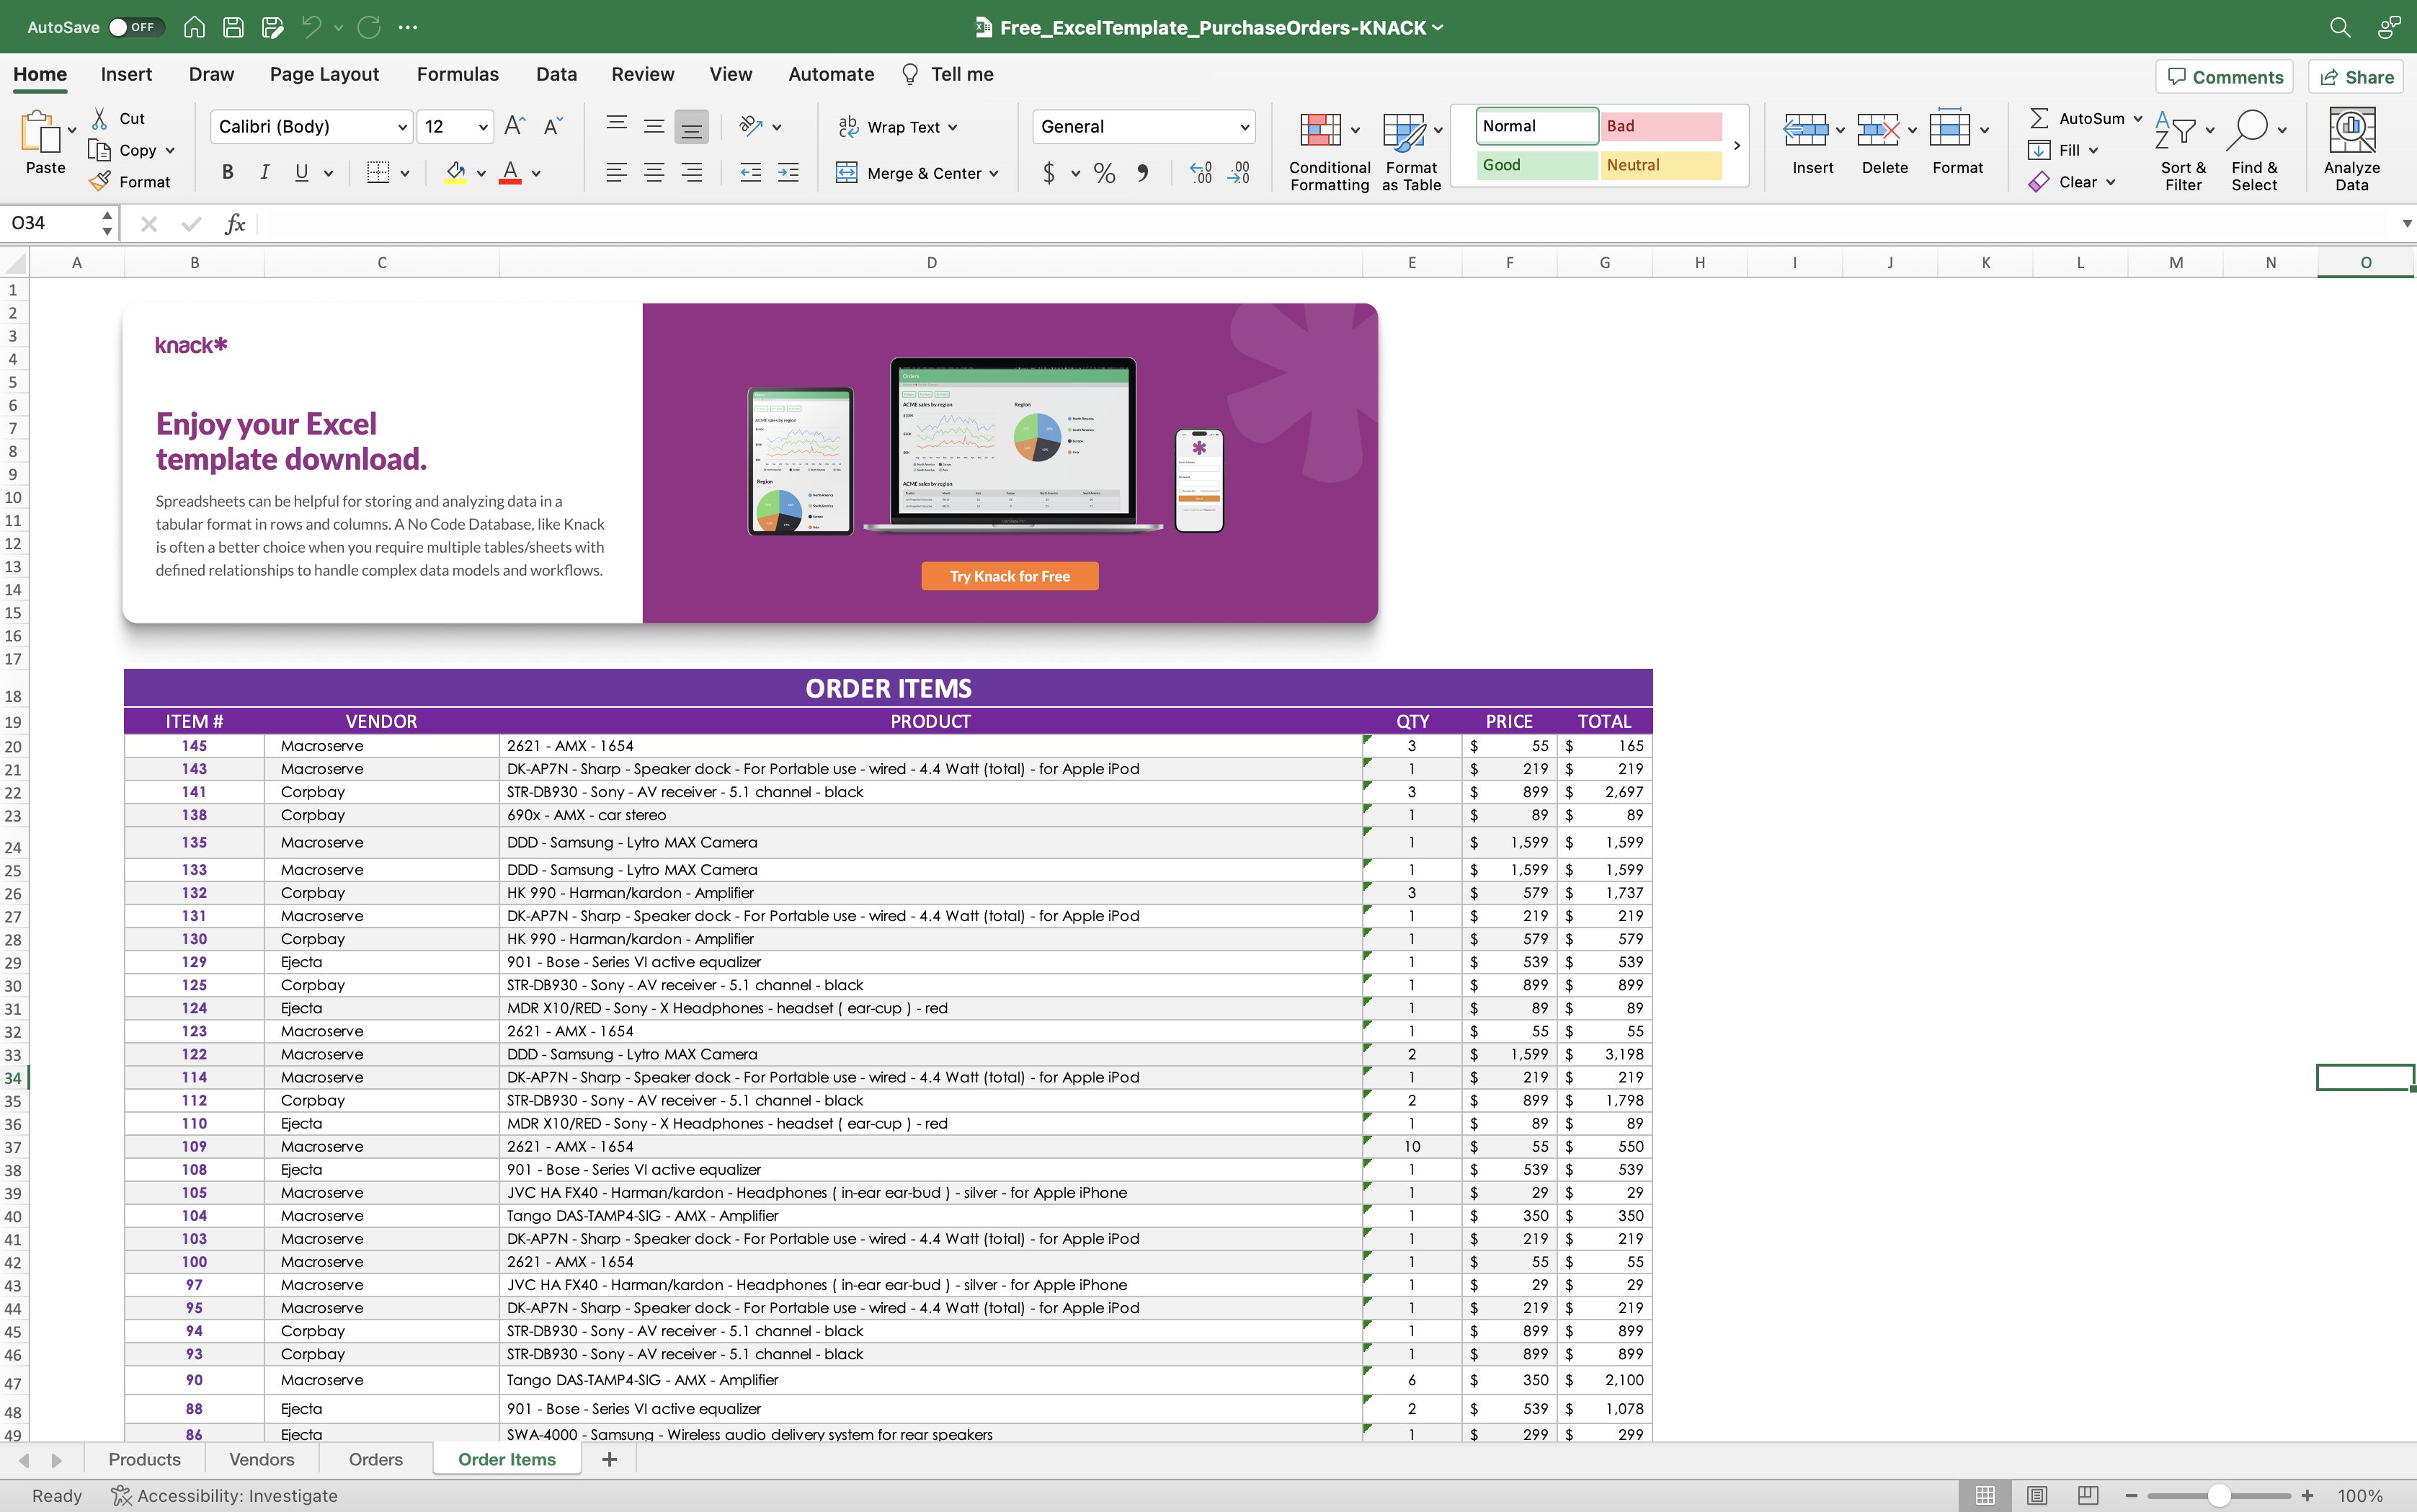Confirm cell entry with the checkmark
The width and height of the screenshot is (2417, 1512).
point(192,223)
